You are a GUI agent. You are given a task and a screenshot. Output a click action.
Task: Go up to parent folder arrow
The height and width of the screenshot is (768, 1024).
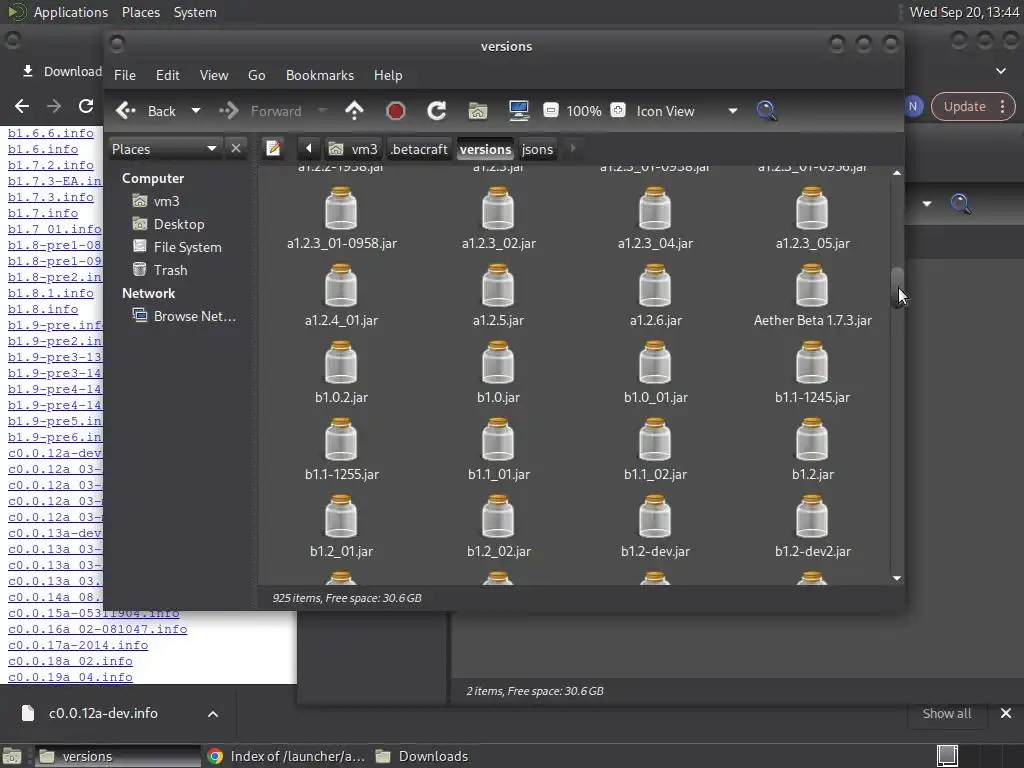click(x=354, y=110)
